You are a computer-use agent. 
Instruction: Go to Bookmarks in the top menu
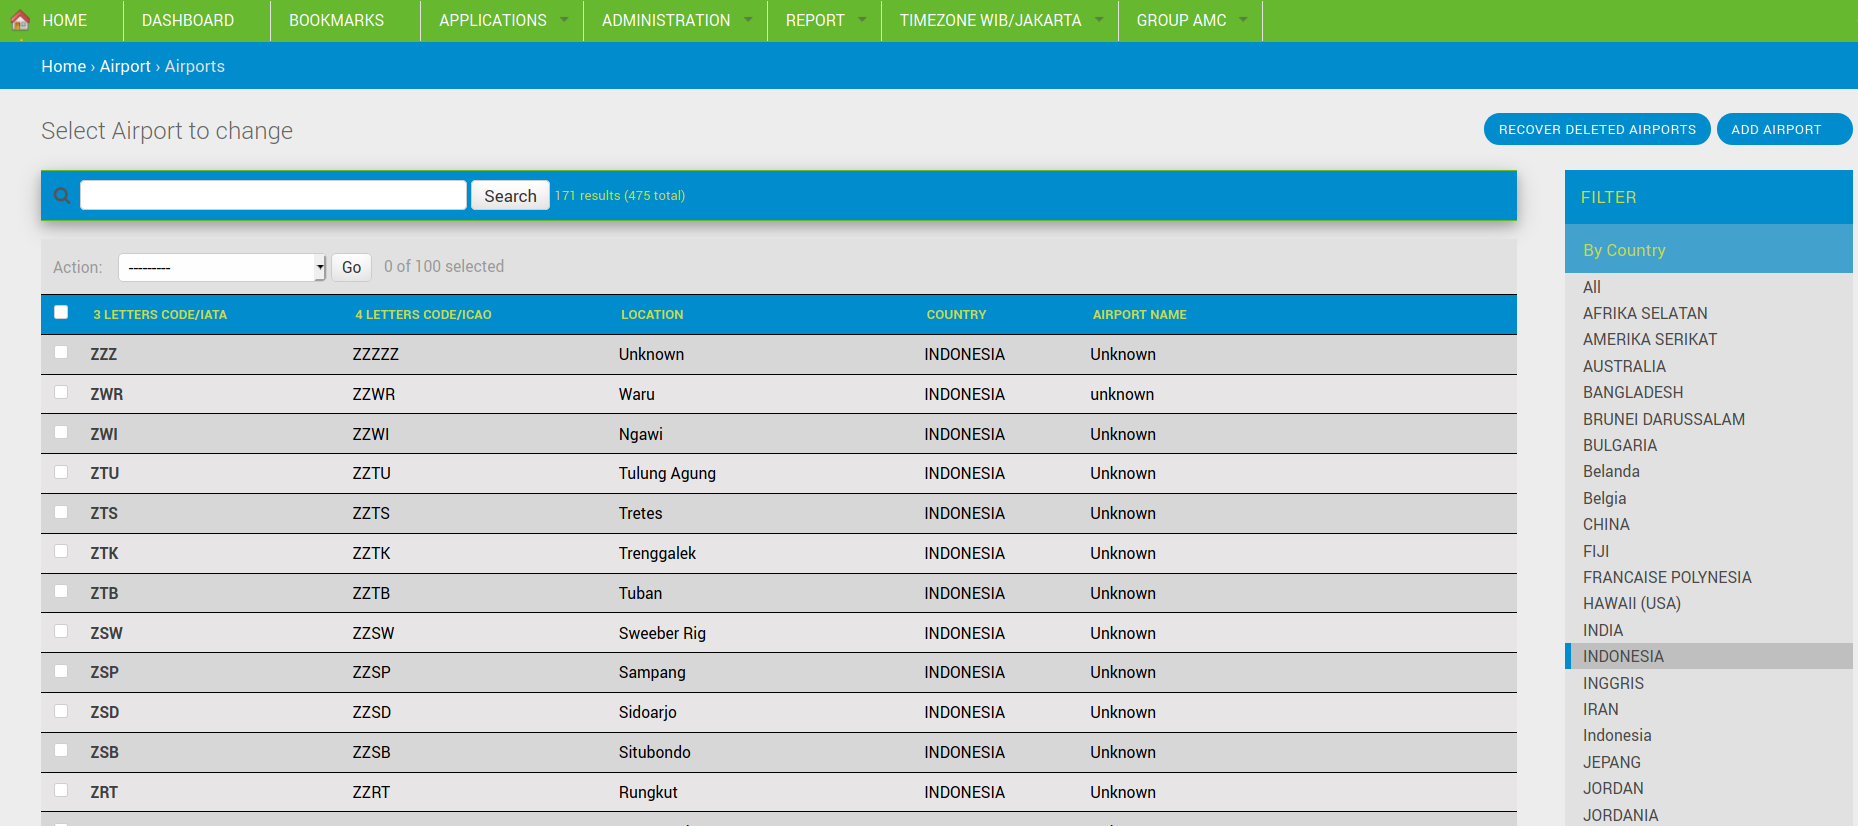coord(336,20)
